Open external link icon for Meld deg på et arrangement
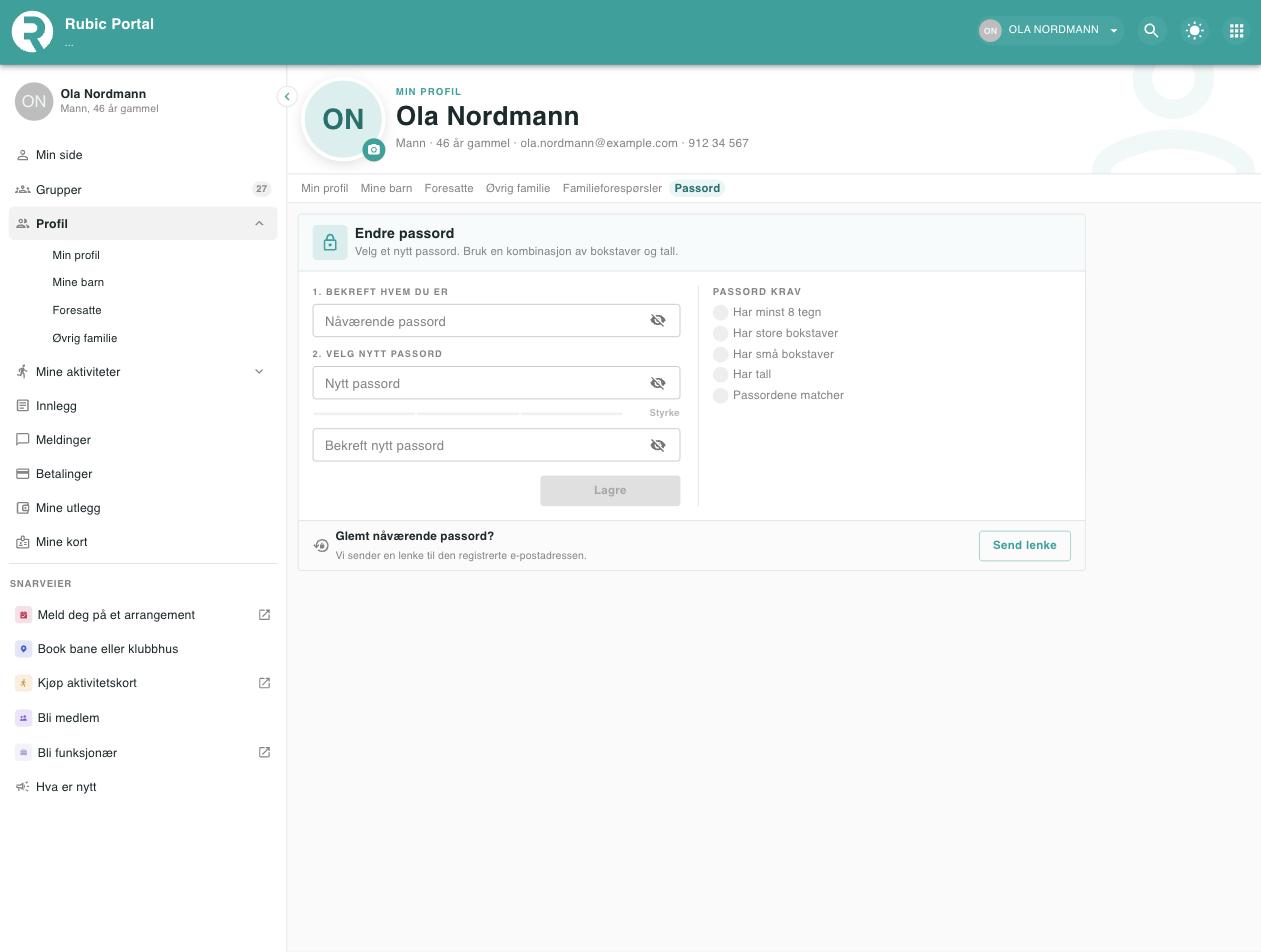Screen dimensions: 1261x952 [264, 615]
